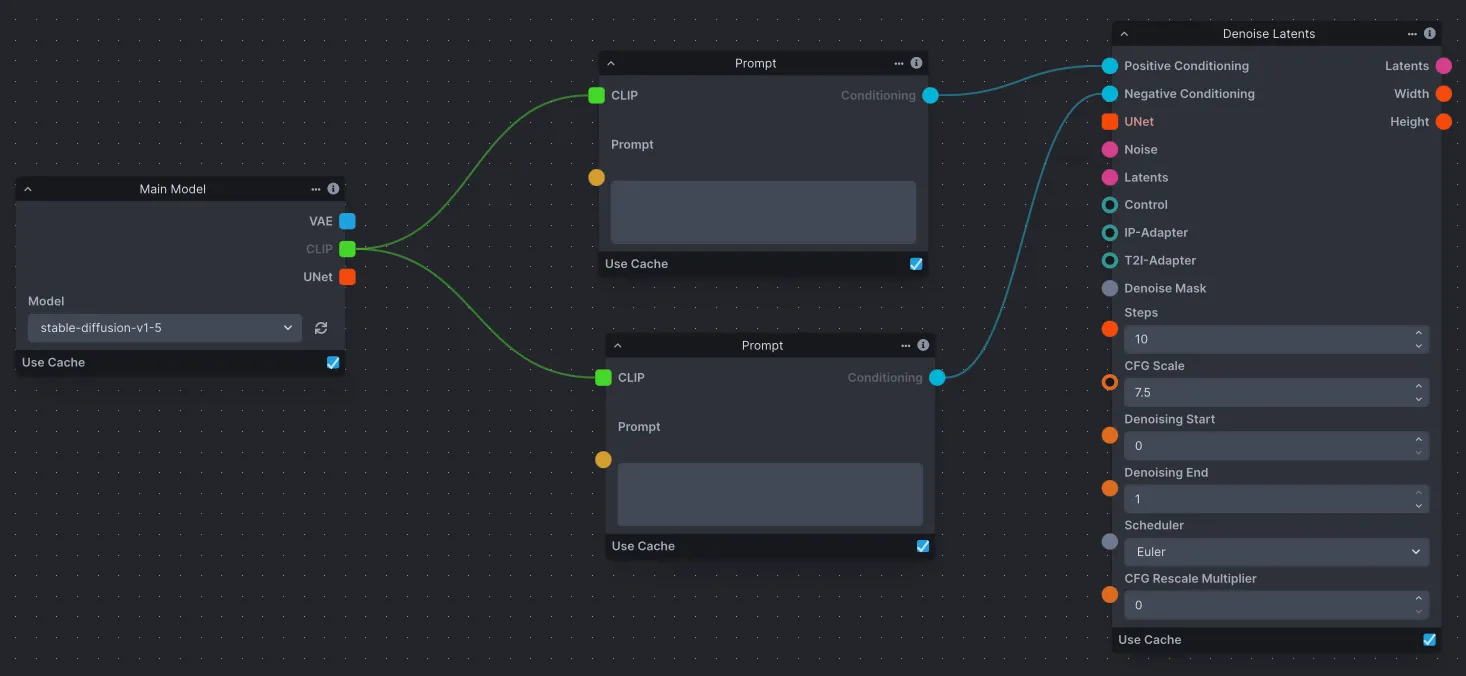Collapse the upper Prompt node with its chevron

pyautogui.click(x=610, y=63)
